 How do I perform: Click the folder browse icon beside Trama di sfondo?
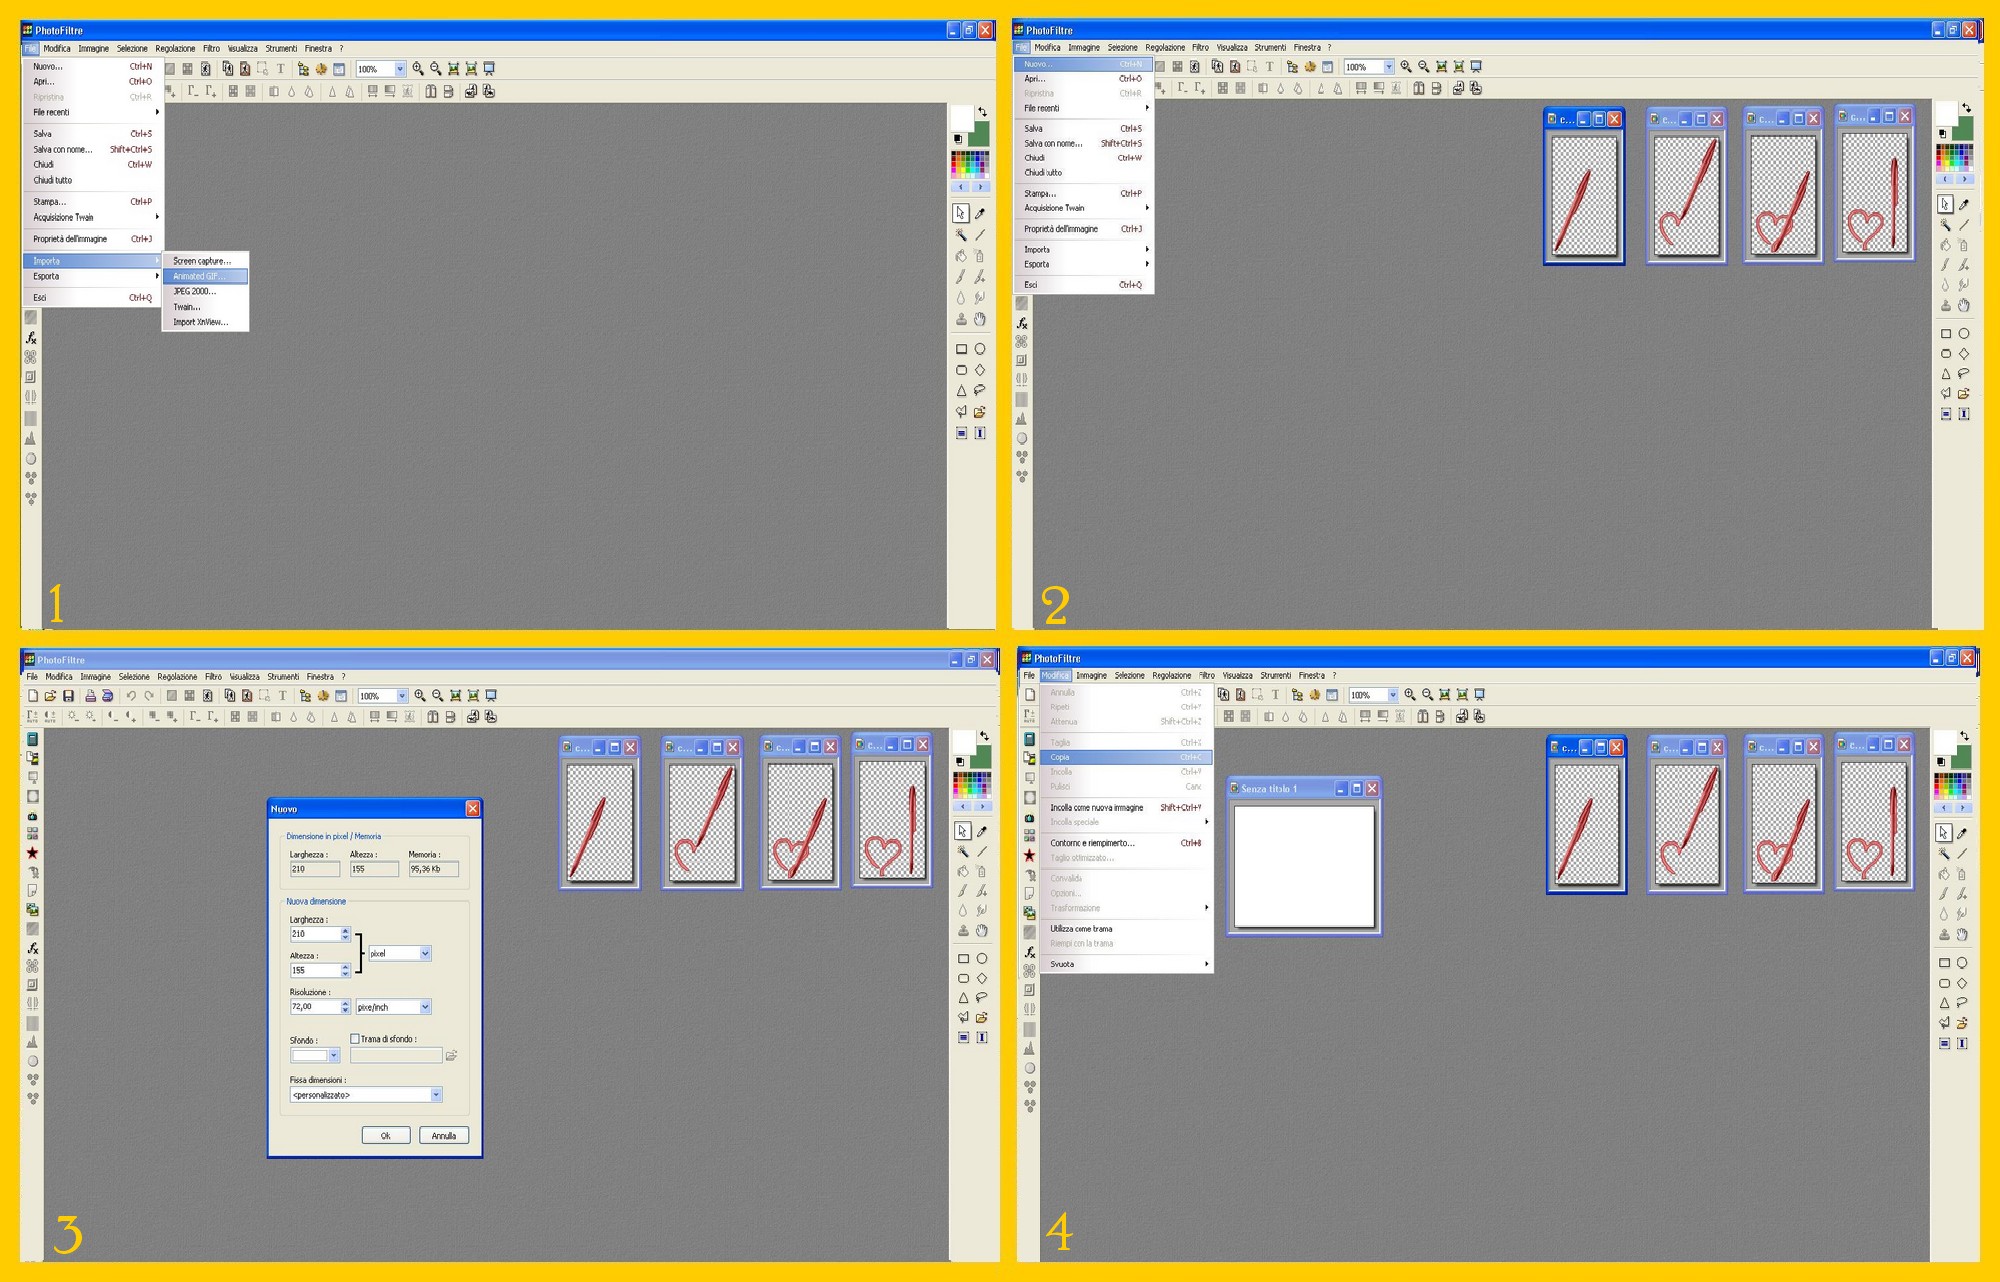point(451,1056)
